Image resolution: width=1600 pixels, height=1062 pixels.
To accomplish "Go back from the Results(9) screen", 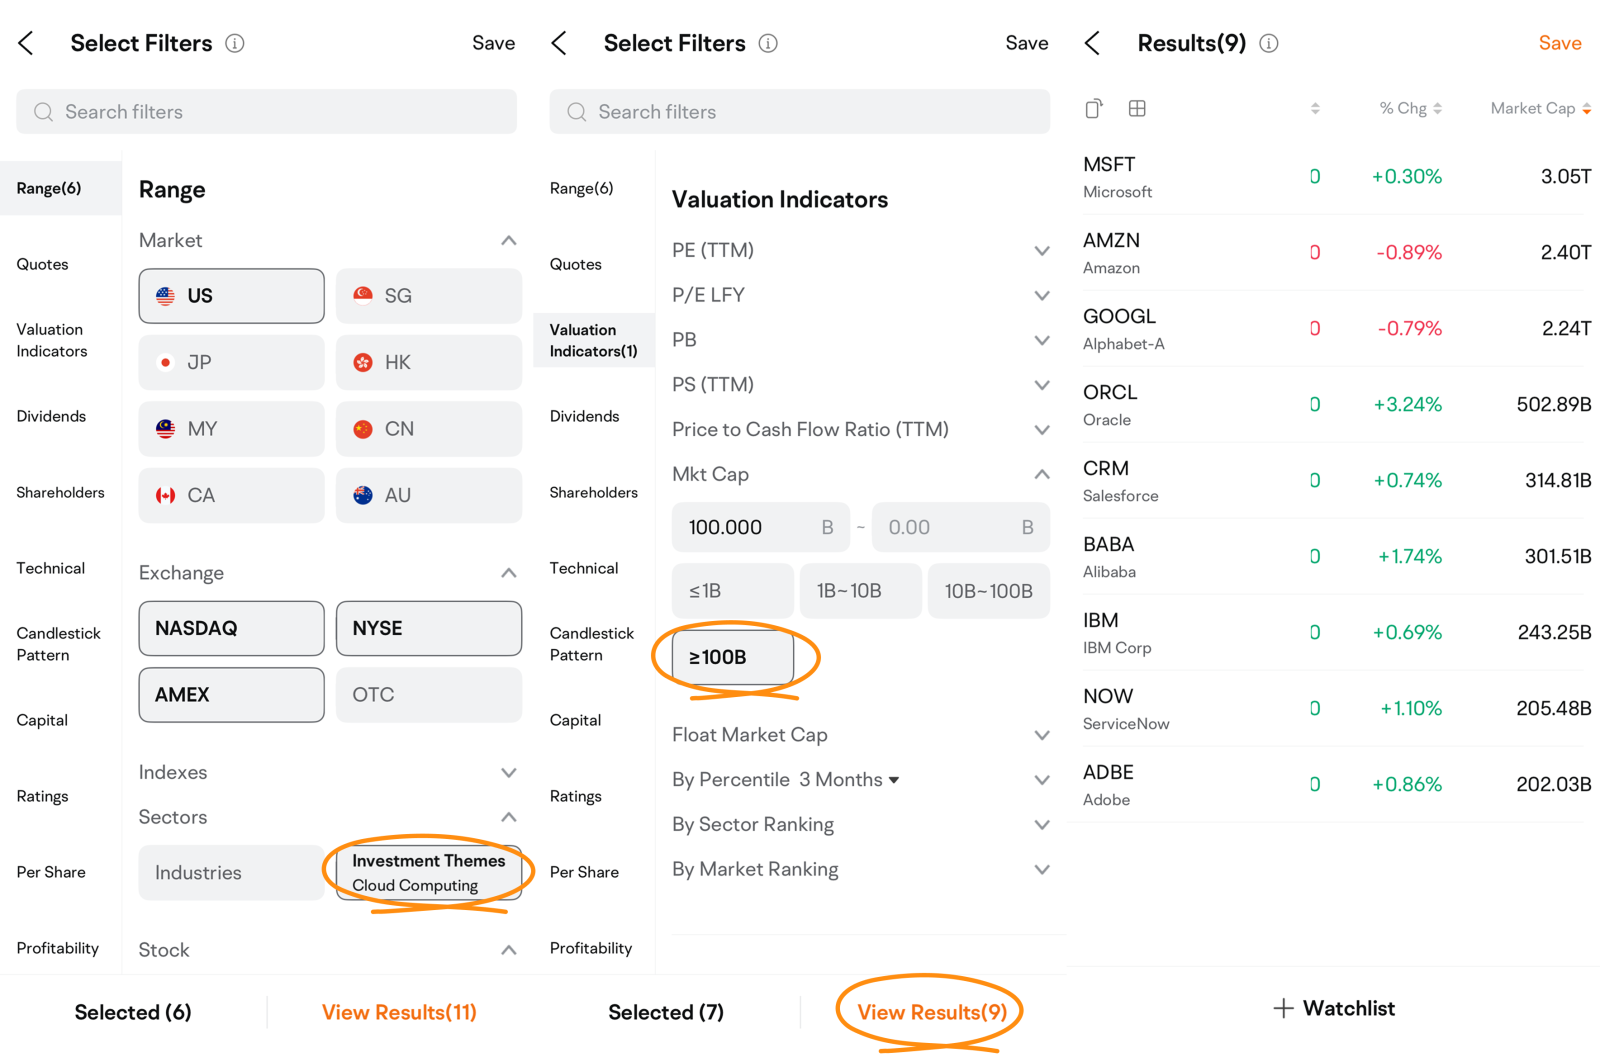I will click(1092, 43).
